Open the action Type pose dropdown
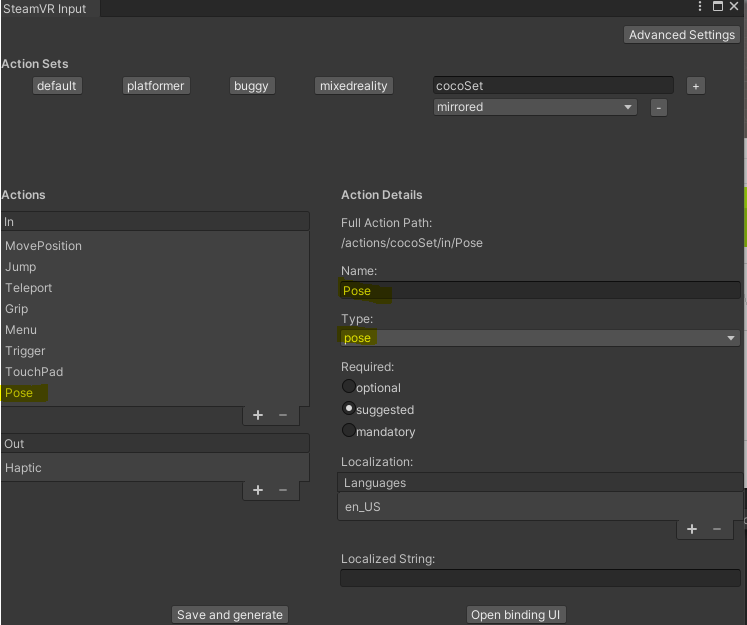 point(540,338)
